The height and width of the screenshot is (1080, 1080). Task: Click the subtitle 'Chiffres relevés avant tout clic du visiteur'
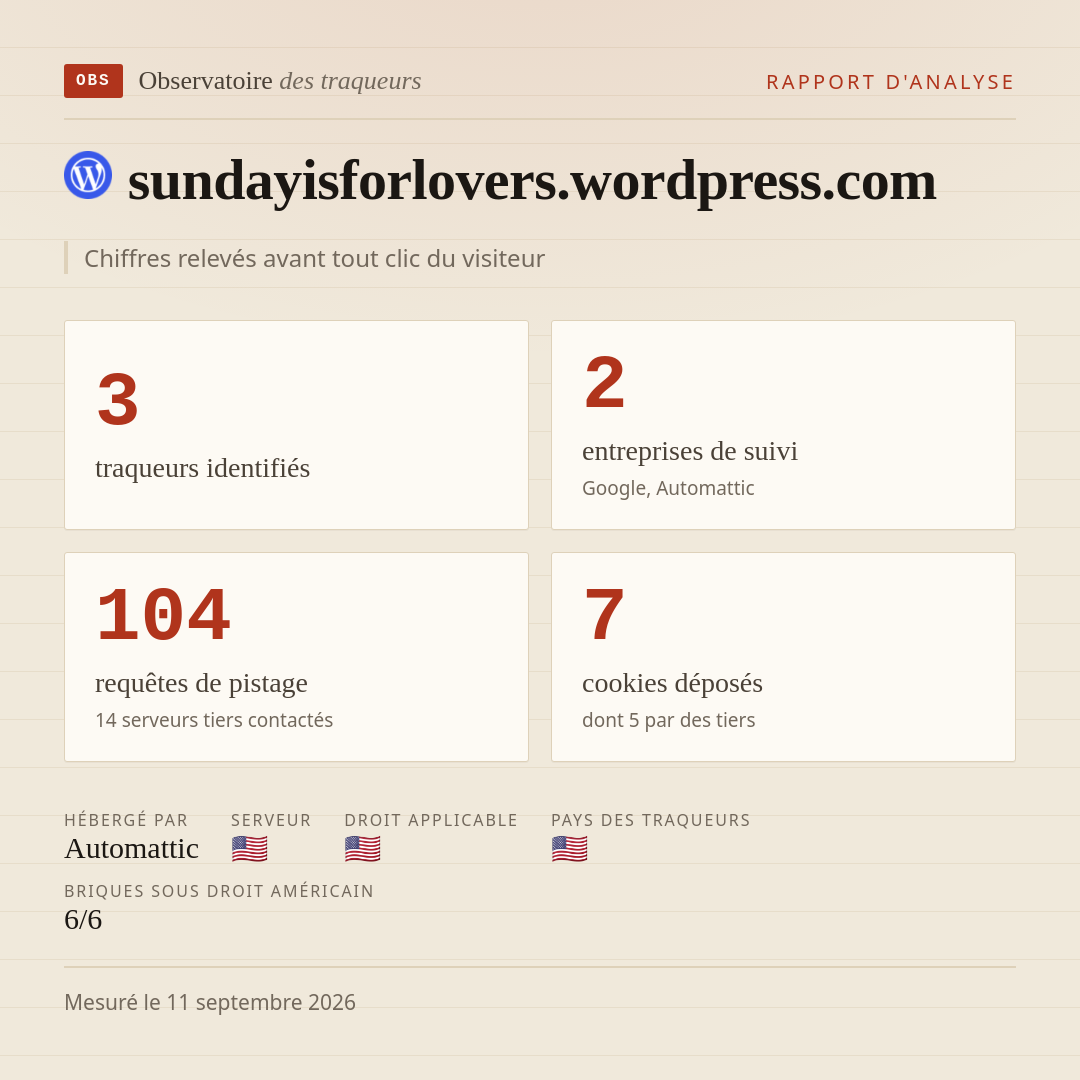click(x=314, y=258)
